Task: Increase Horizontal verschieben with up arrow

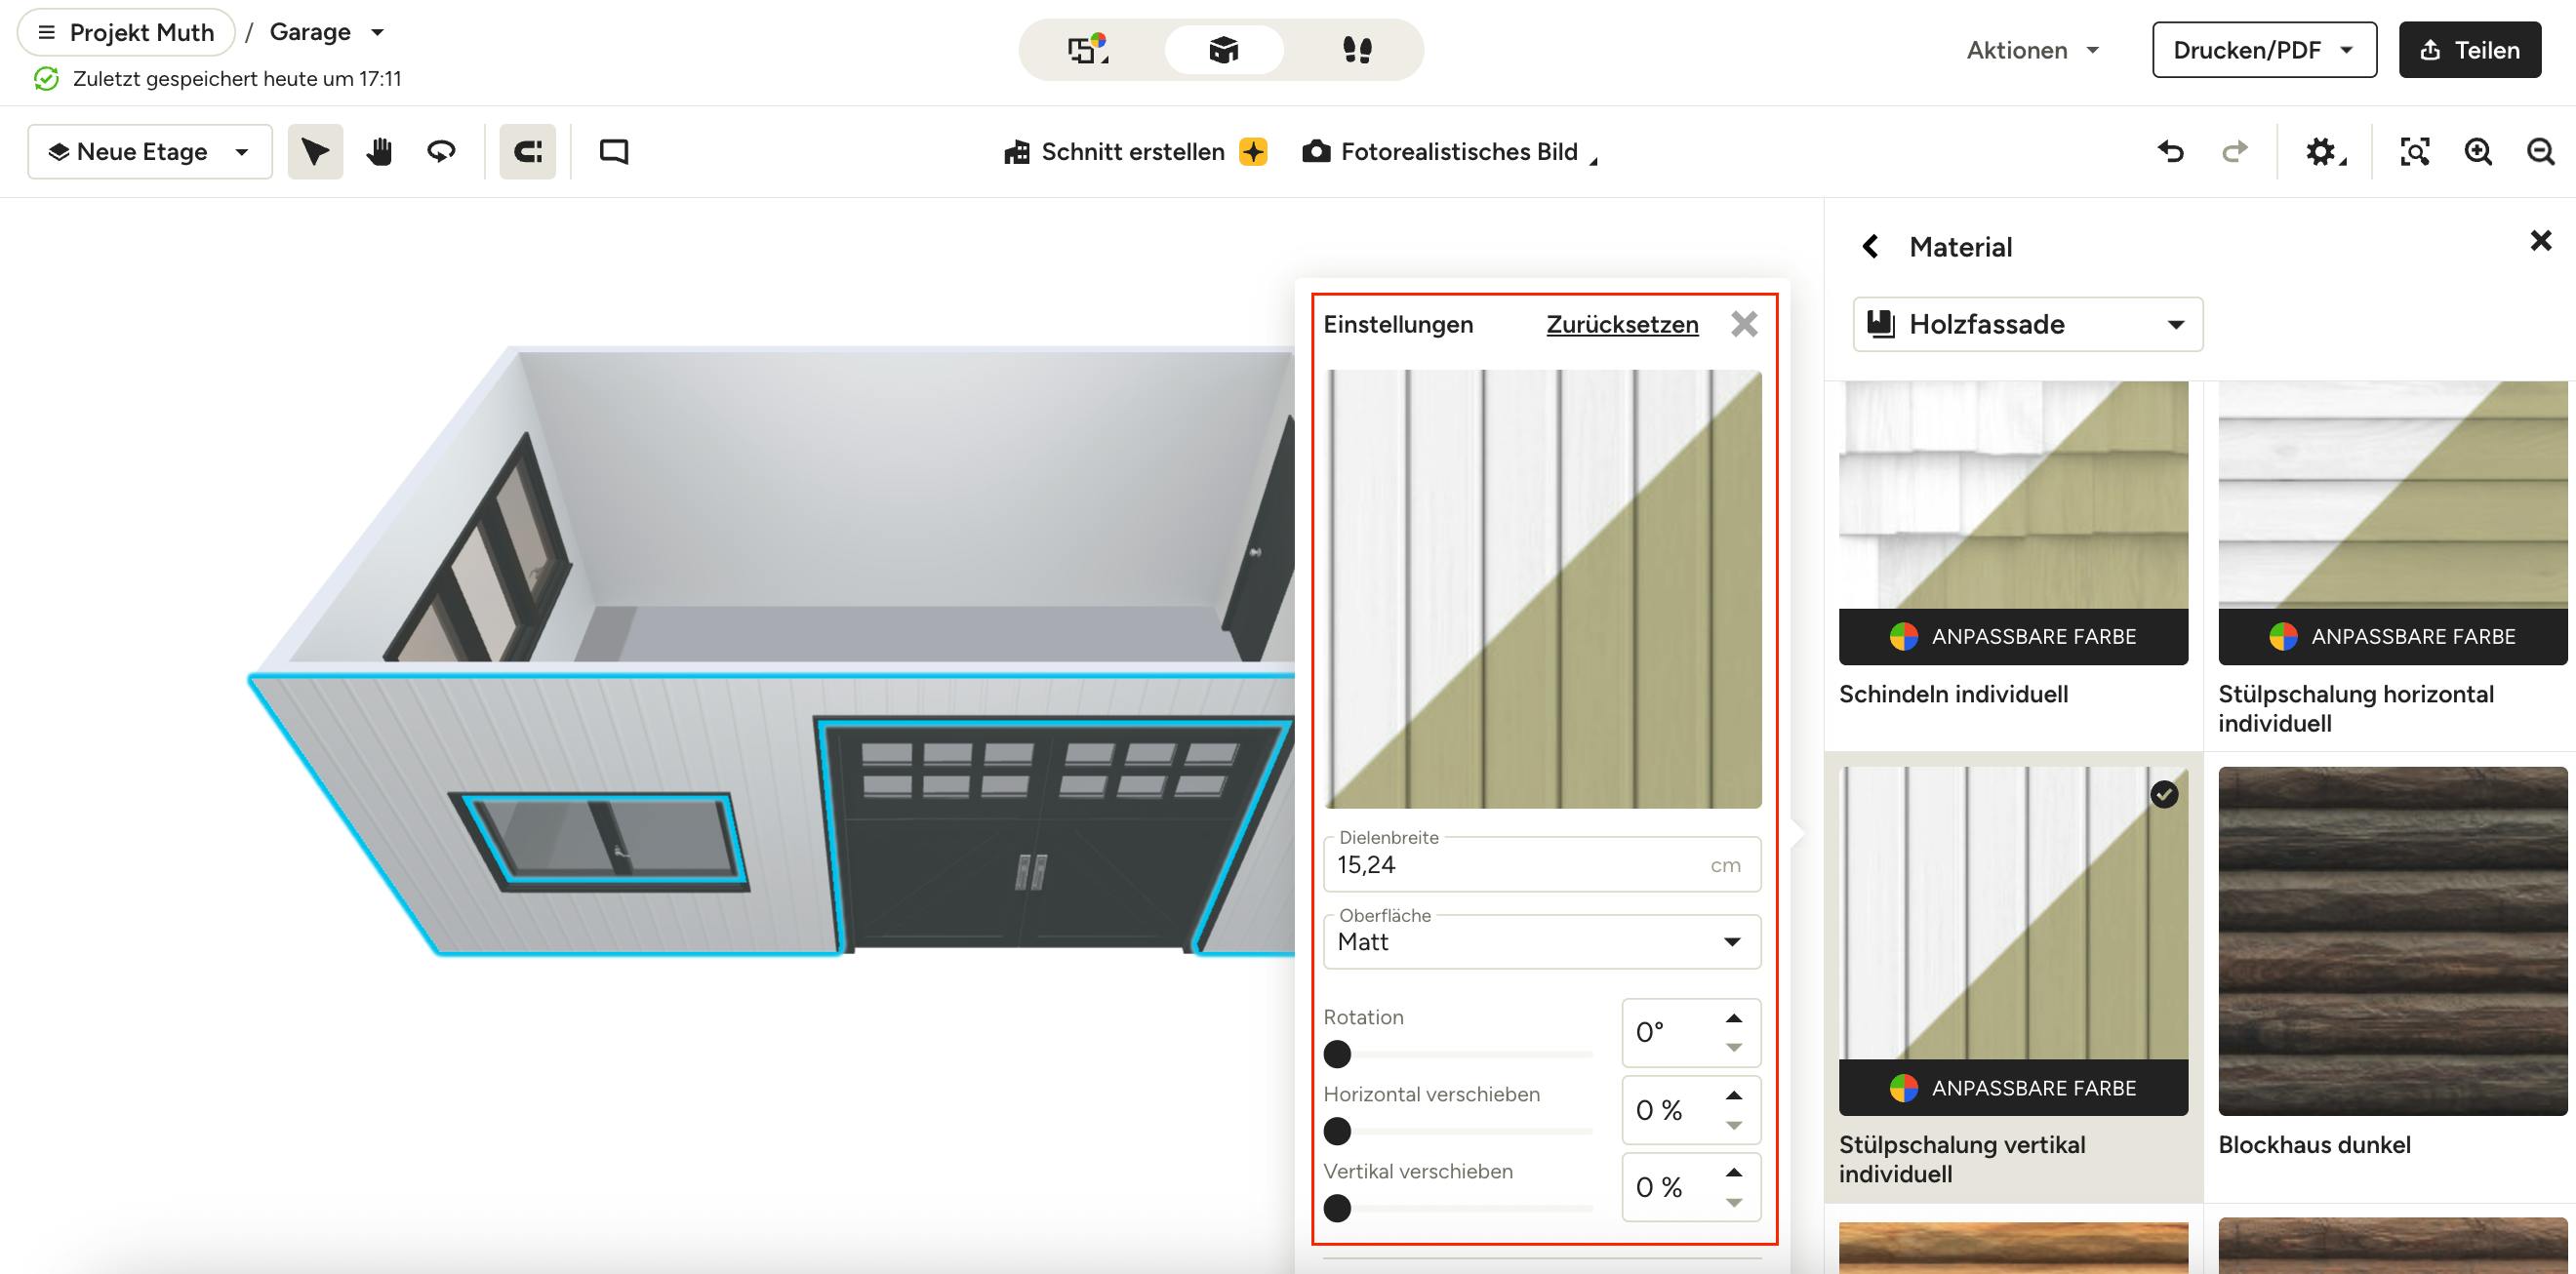Action: [x=1734, y=1096]
